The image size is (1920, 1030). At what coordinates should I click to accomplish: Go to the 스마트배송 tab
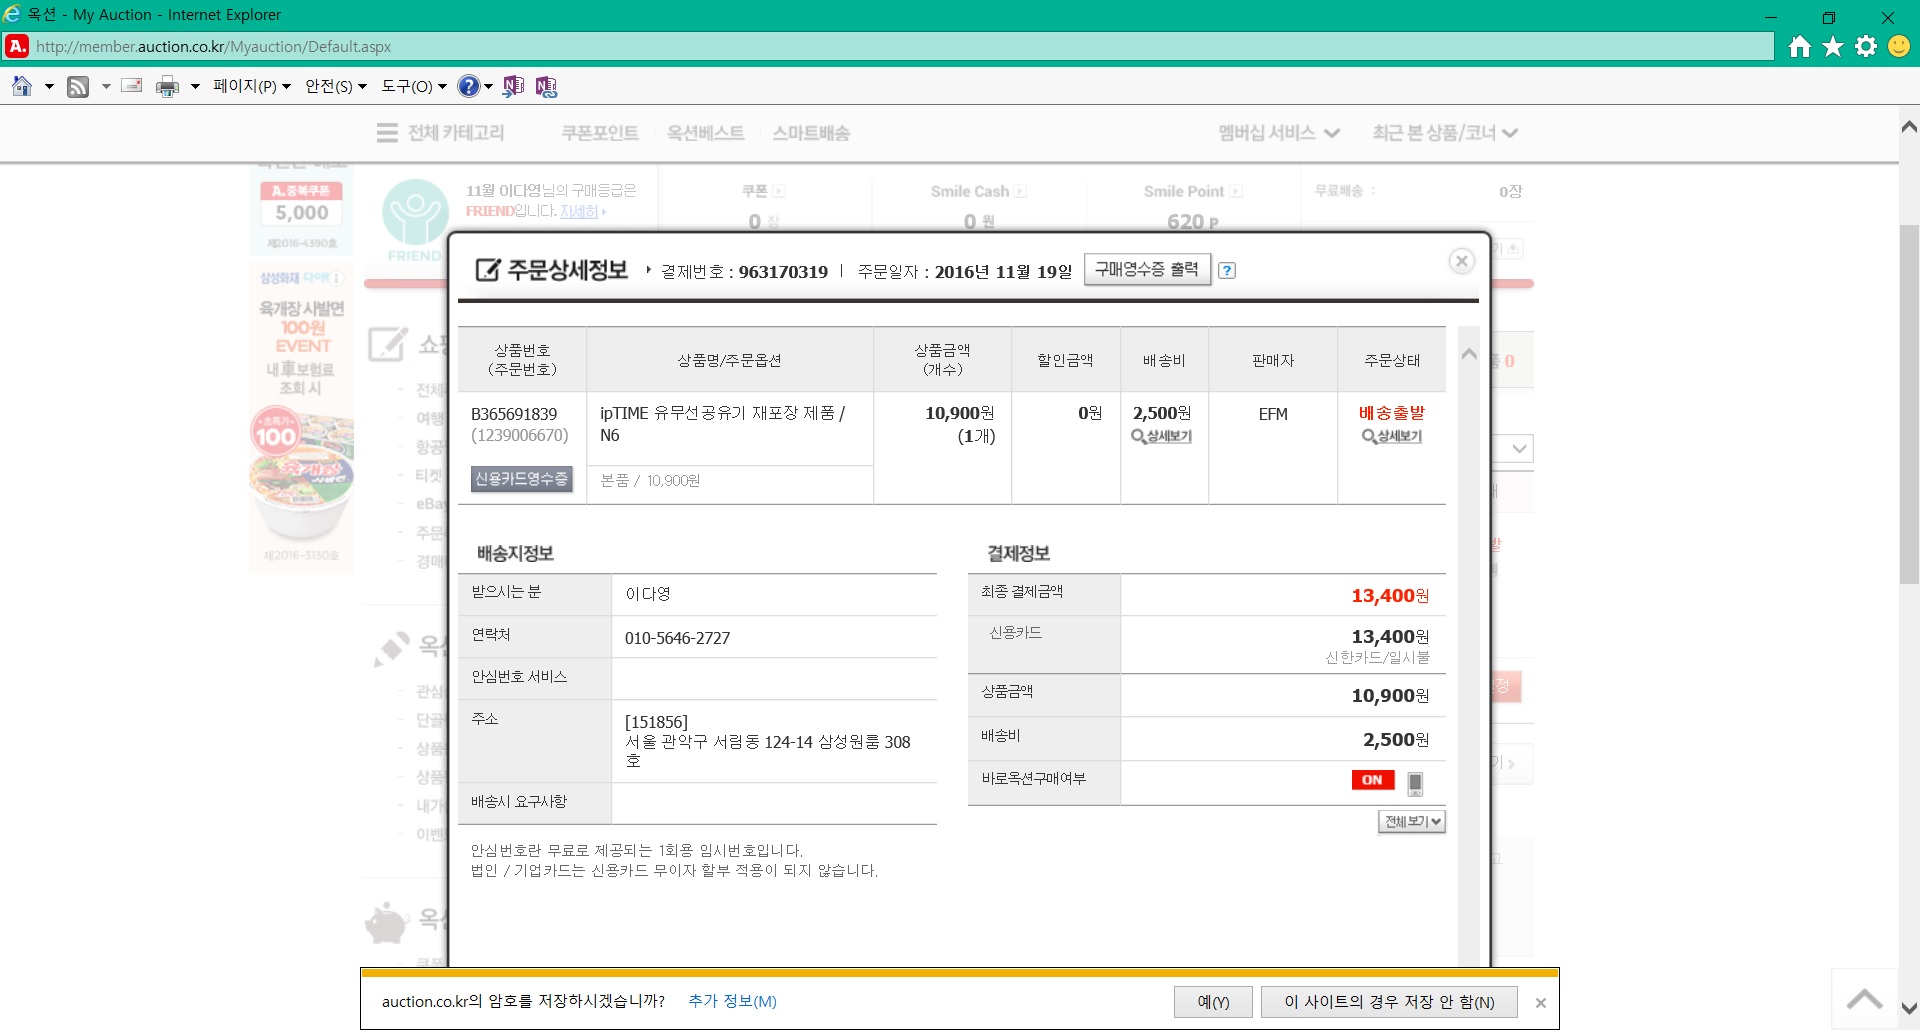coord(811,133)
